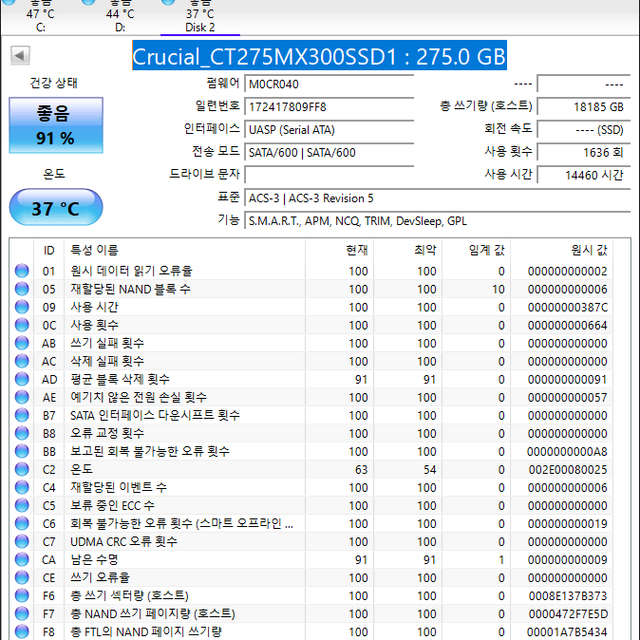640x640 pixels.
Task: Switch to the Disk 2 tab
Action: click(x=200, y=17)
